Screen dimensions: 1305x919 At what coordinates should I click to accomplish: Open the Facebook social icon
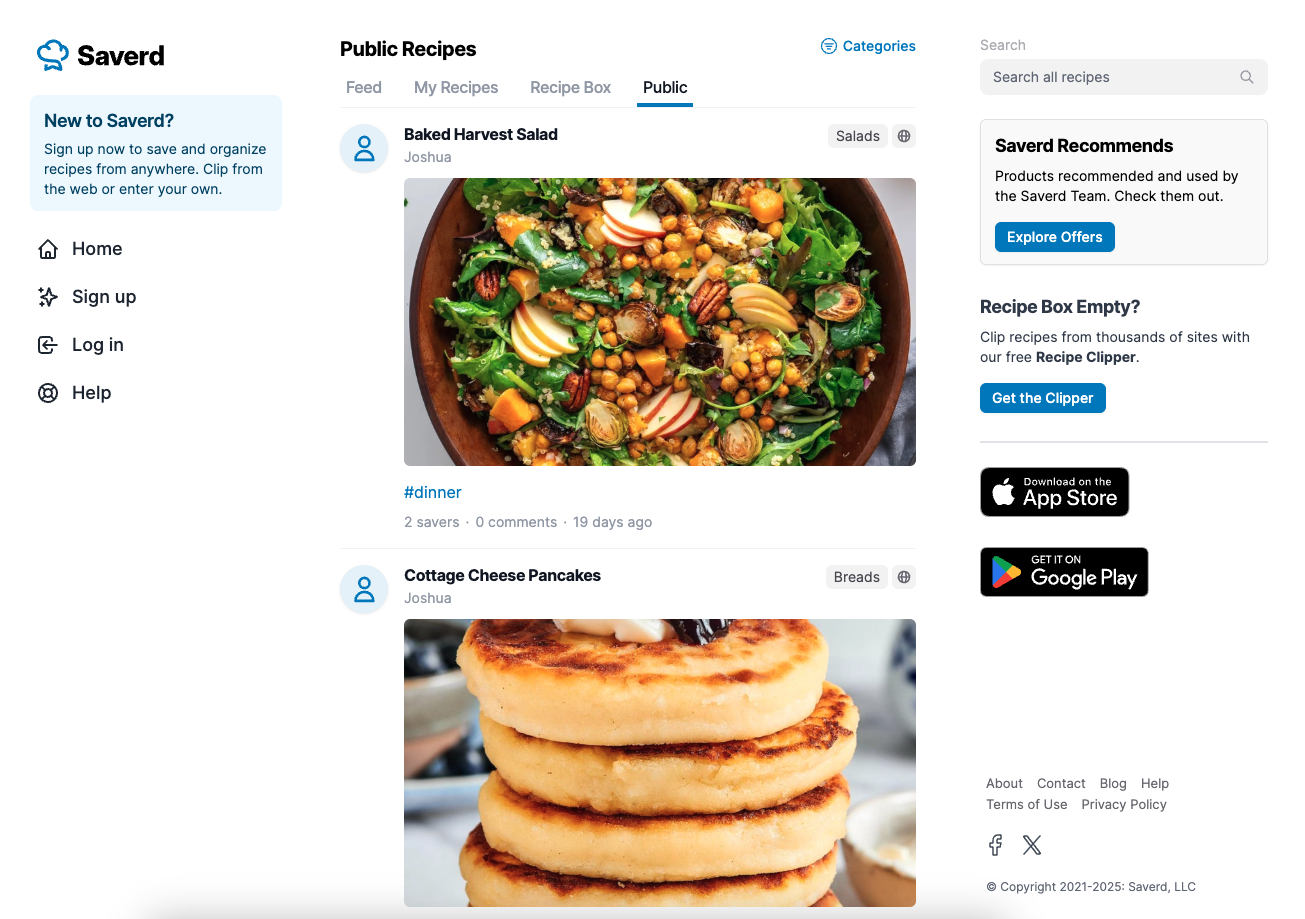(995, 845)
